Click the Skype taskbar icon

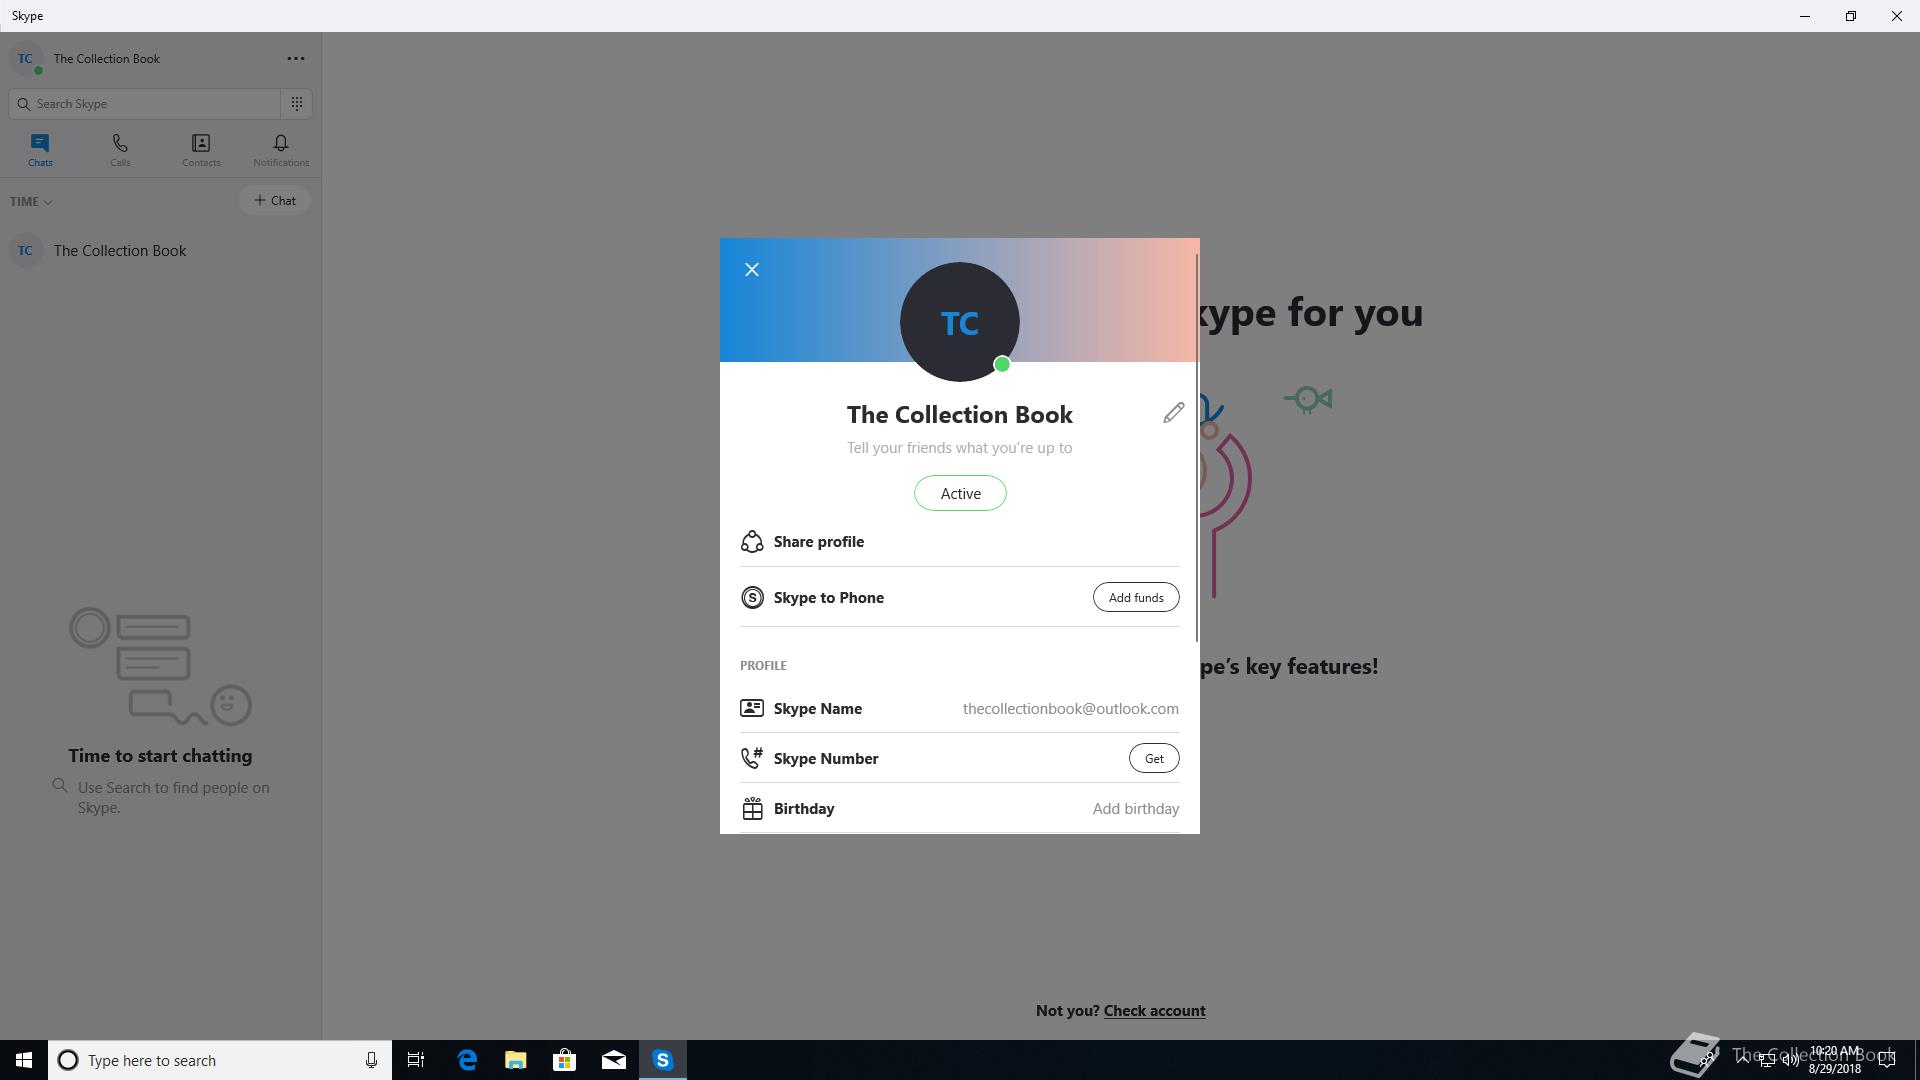[x=663, y=1060]
